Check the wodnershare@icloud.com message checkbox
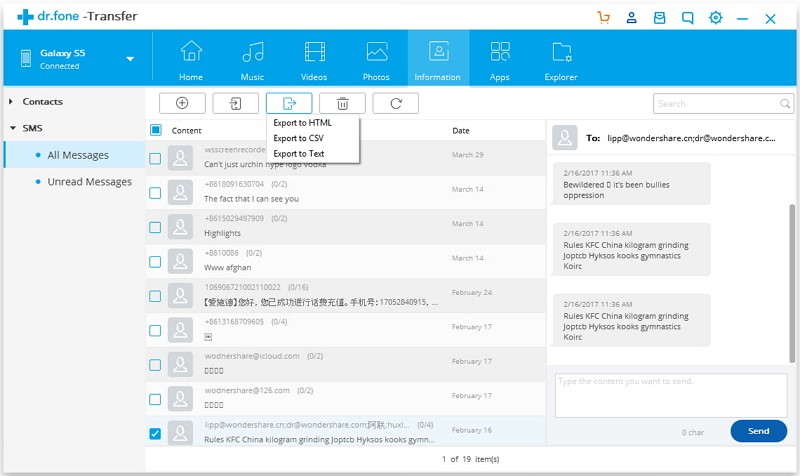Screen dimensions: 800x476 click(x=155, y=365)
